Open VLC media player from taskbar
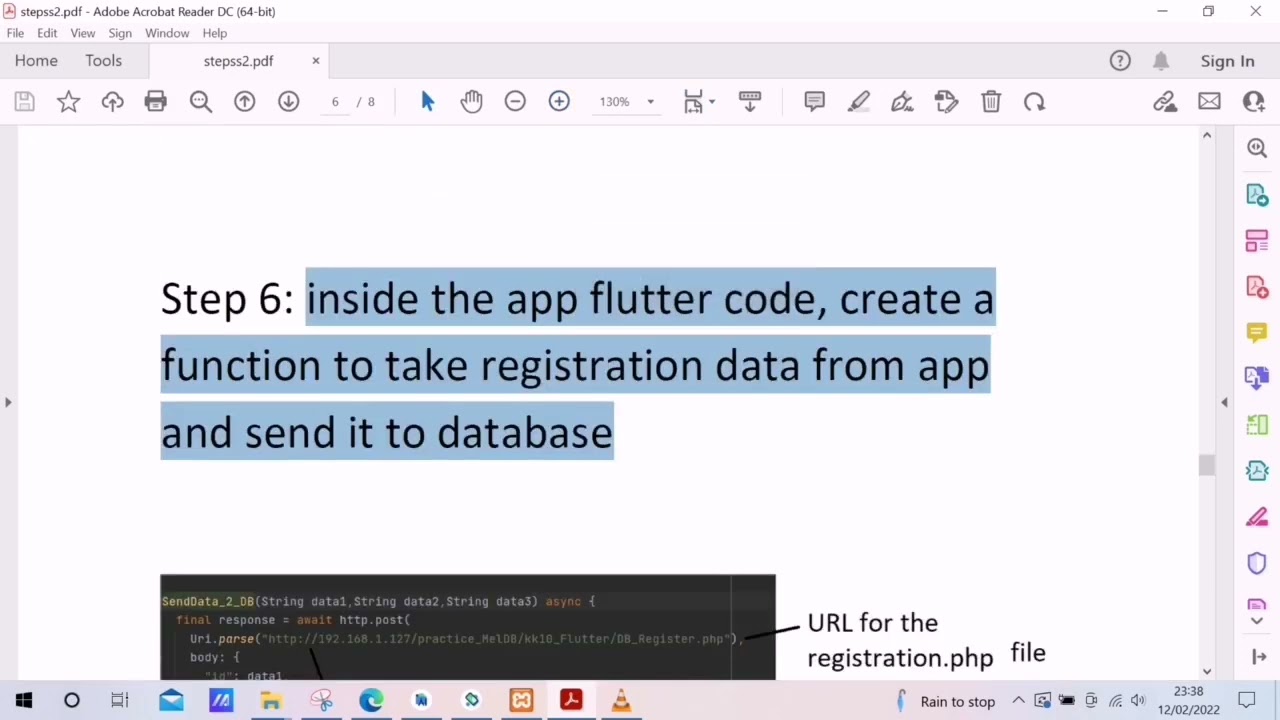The image size is (1280, 720). point(621,700)
